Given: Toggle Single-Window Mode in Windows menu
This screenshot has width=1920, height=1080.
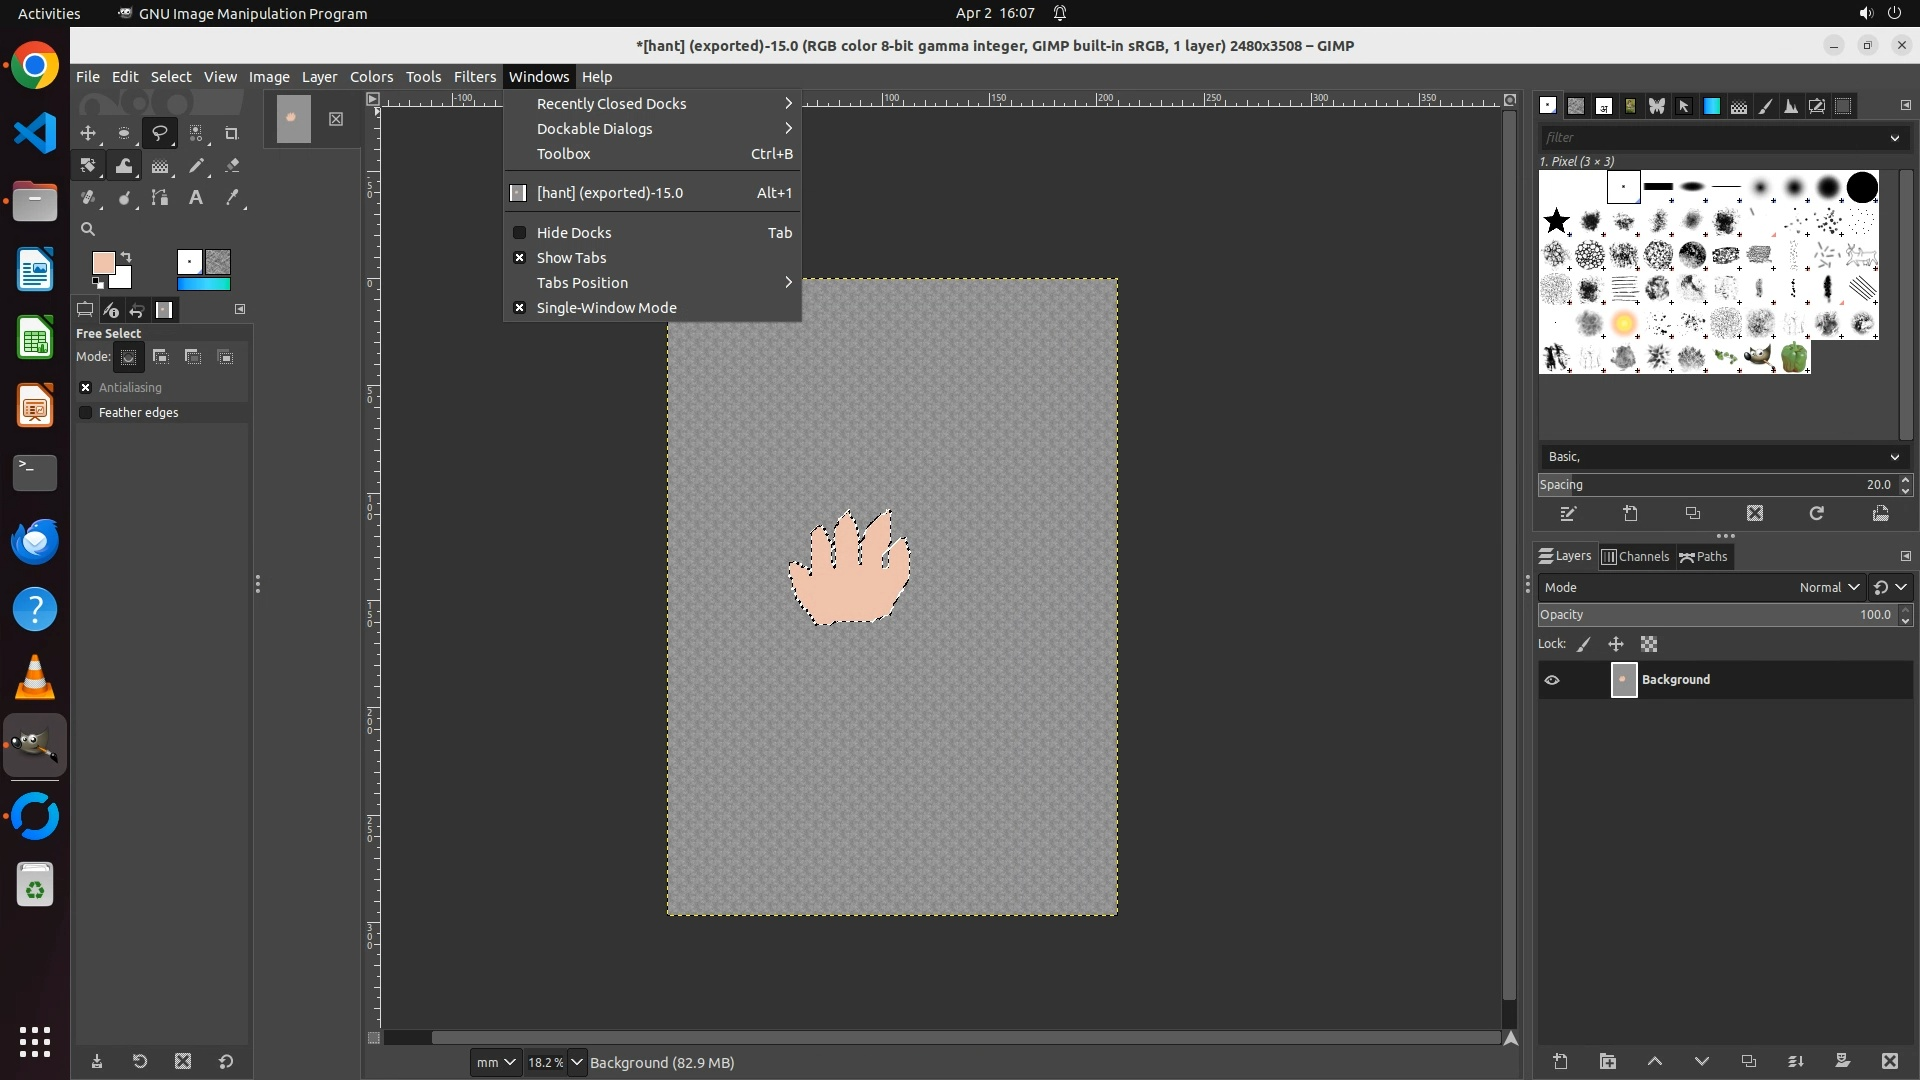Looking at the screenshot, I should [x=606, y=308].
